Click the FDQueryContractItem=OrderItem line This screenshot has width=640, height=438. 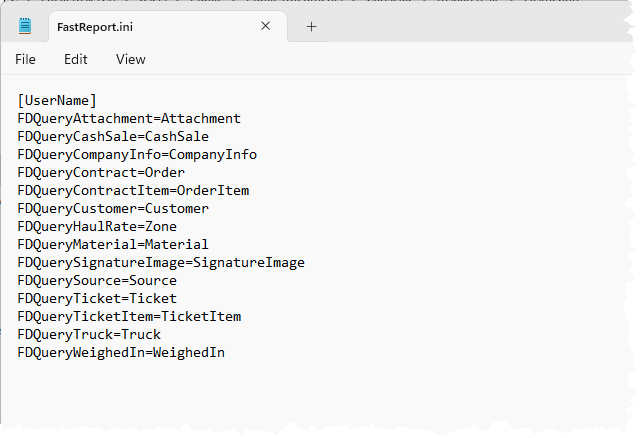pos(133,190)
